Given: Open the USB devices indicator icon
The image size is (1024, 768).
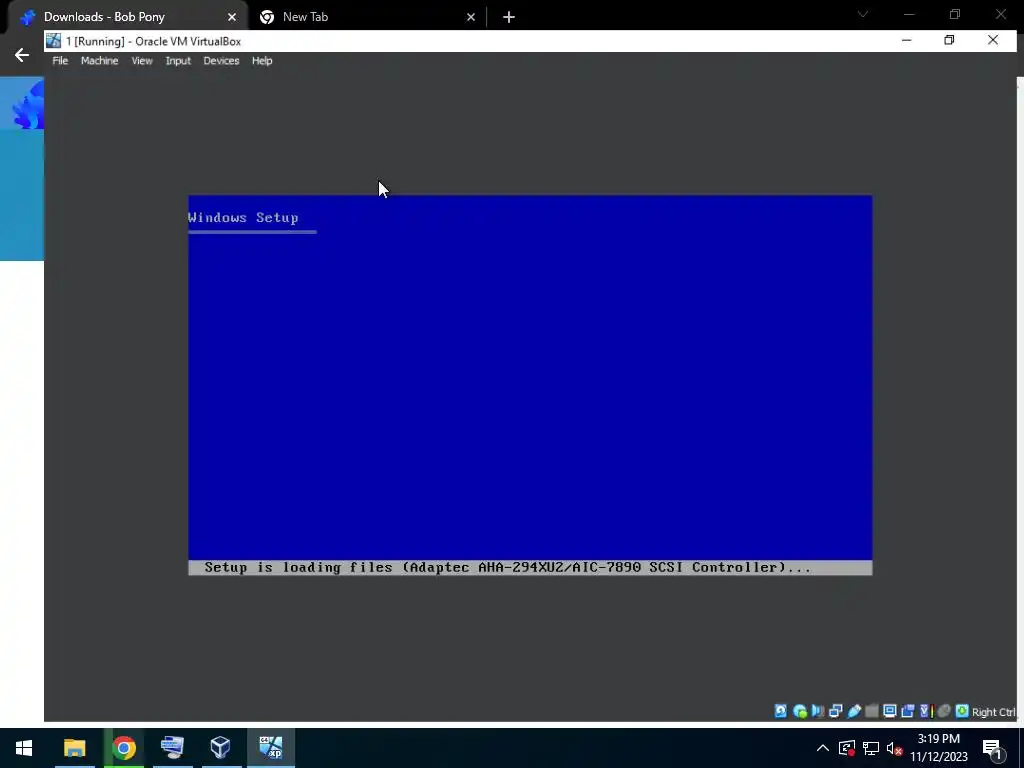Looking at the screenshot, I should pos(854,711).
